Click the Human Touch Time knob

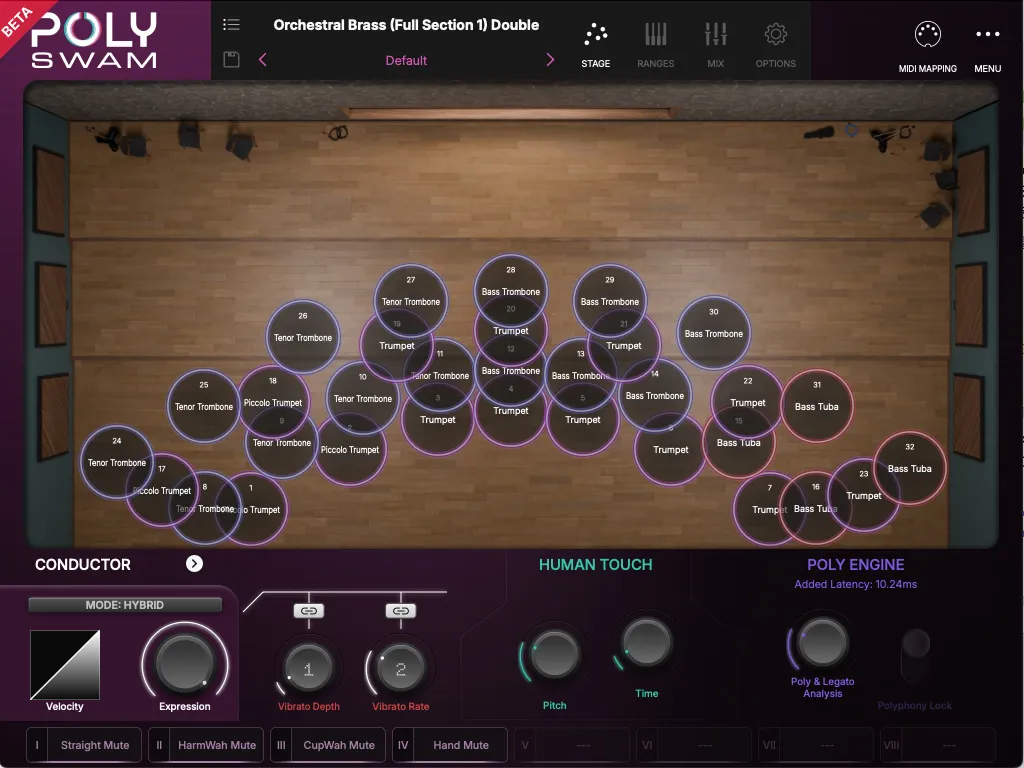click(647, 642)
